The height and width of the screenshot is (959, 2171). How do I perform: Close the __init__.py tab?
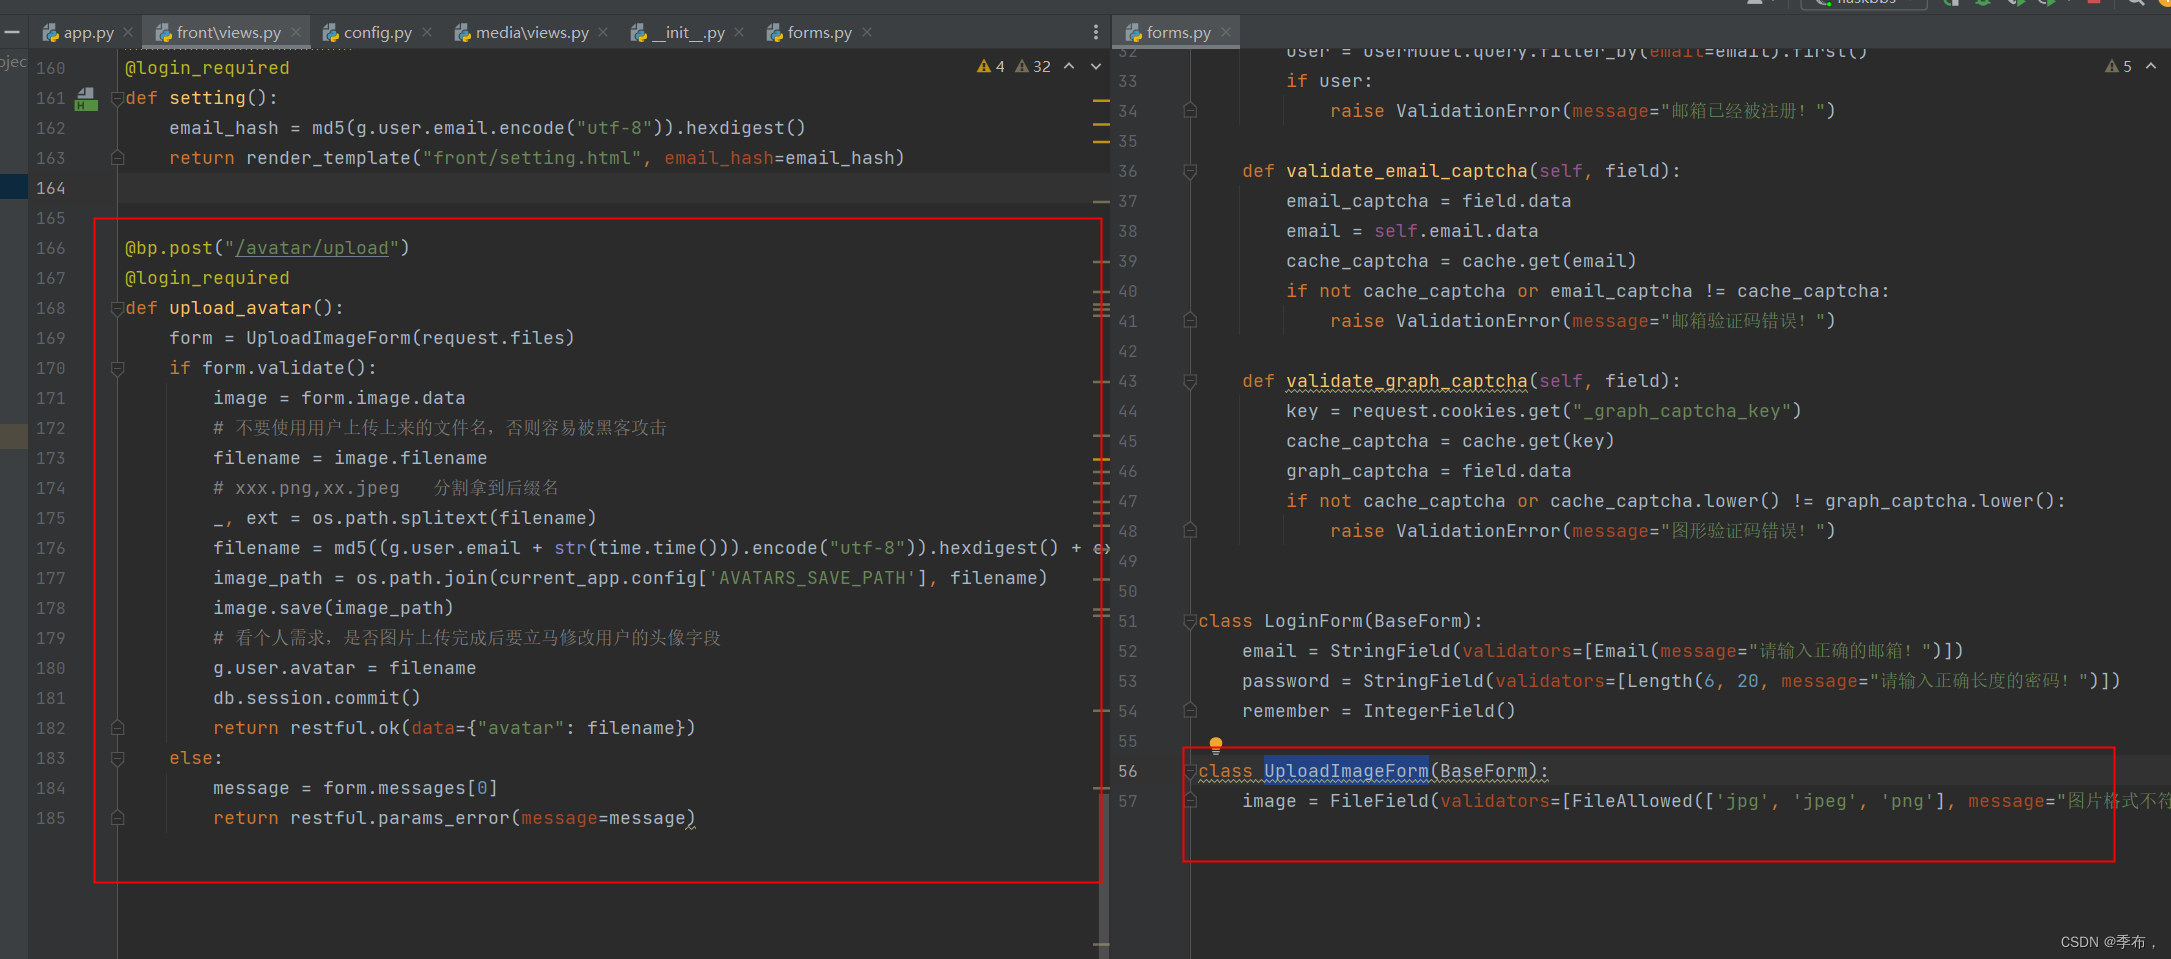(739, 33)
